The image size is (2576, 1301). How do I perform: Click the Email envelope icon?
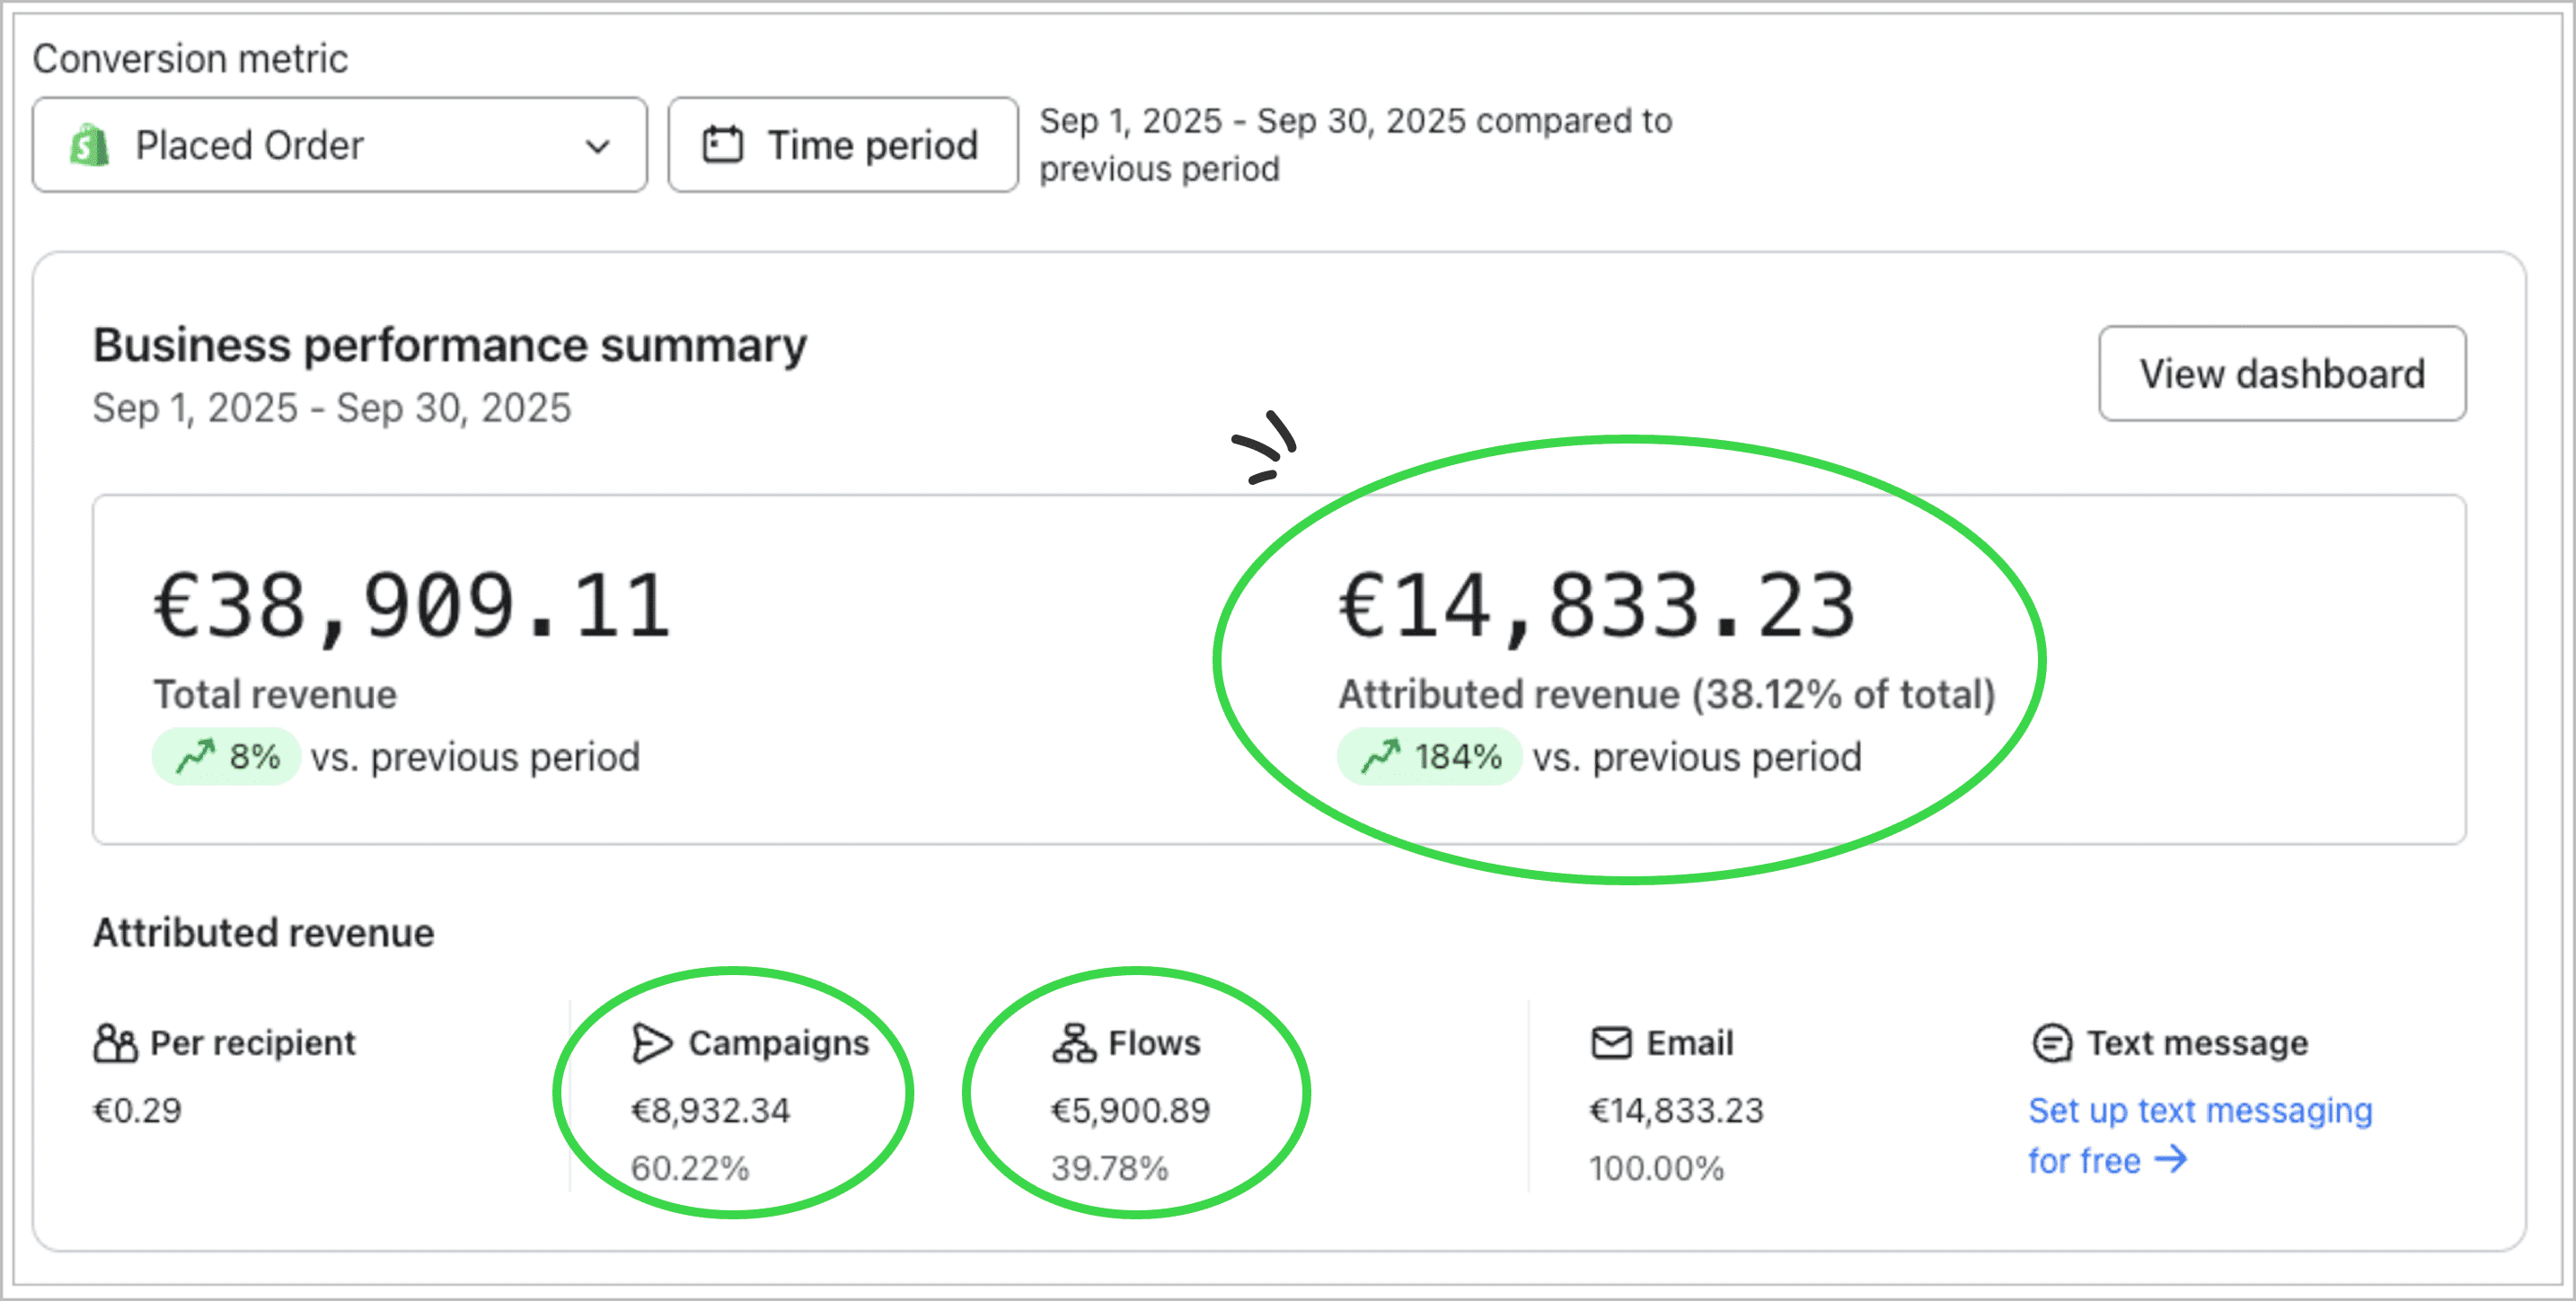coord(1611,1043)
